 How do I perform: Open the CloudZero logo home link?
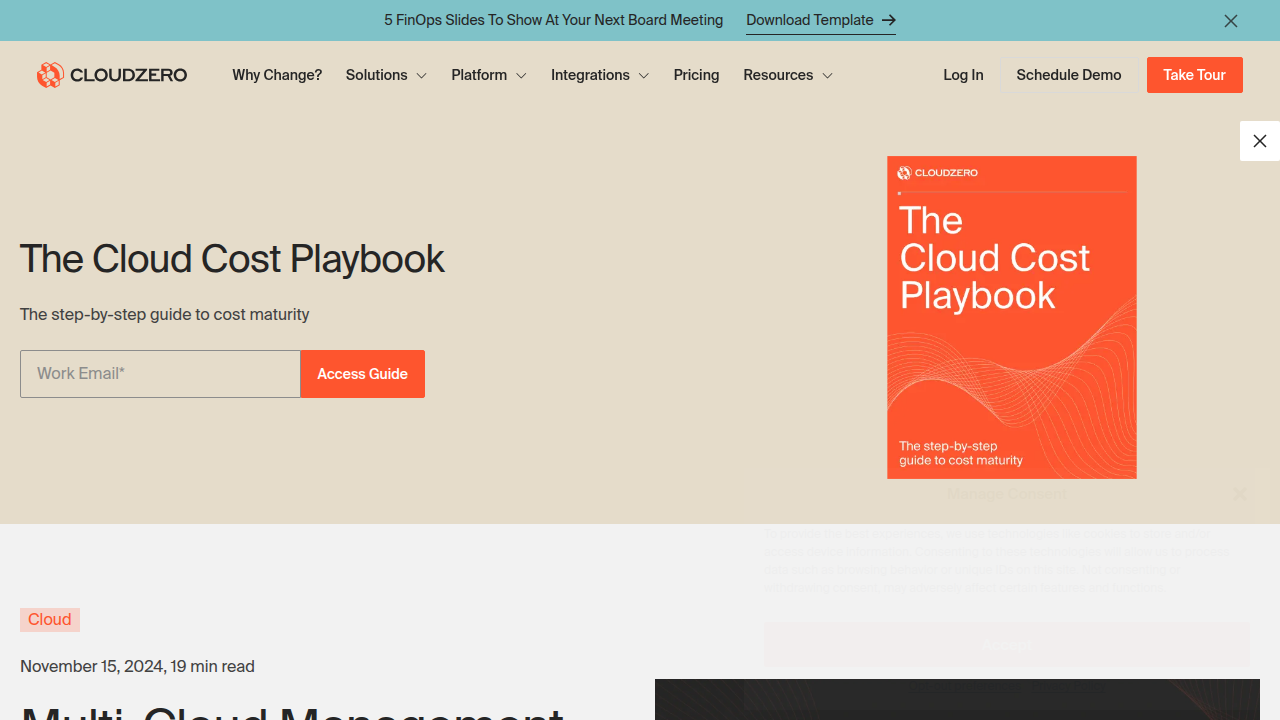(x=112, y=75)
